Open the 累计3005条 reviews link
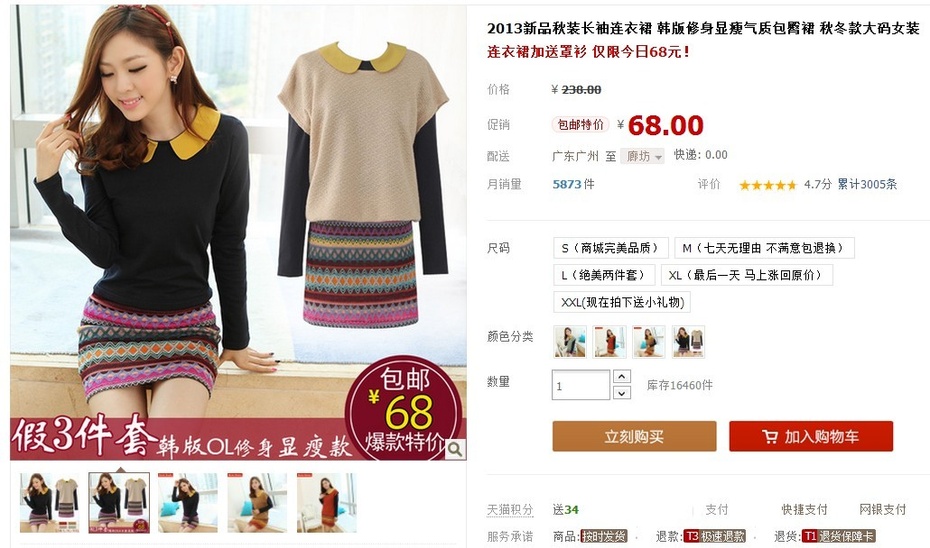The width and height of the screenshot is (930, 548). pyautogui.click(x=867, y=184)
